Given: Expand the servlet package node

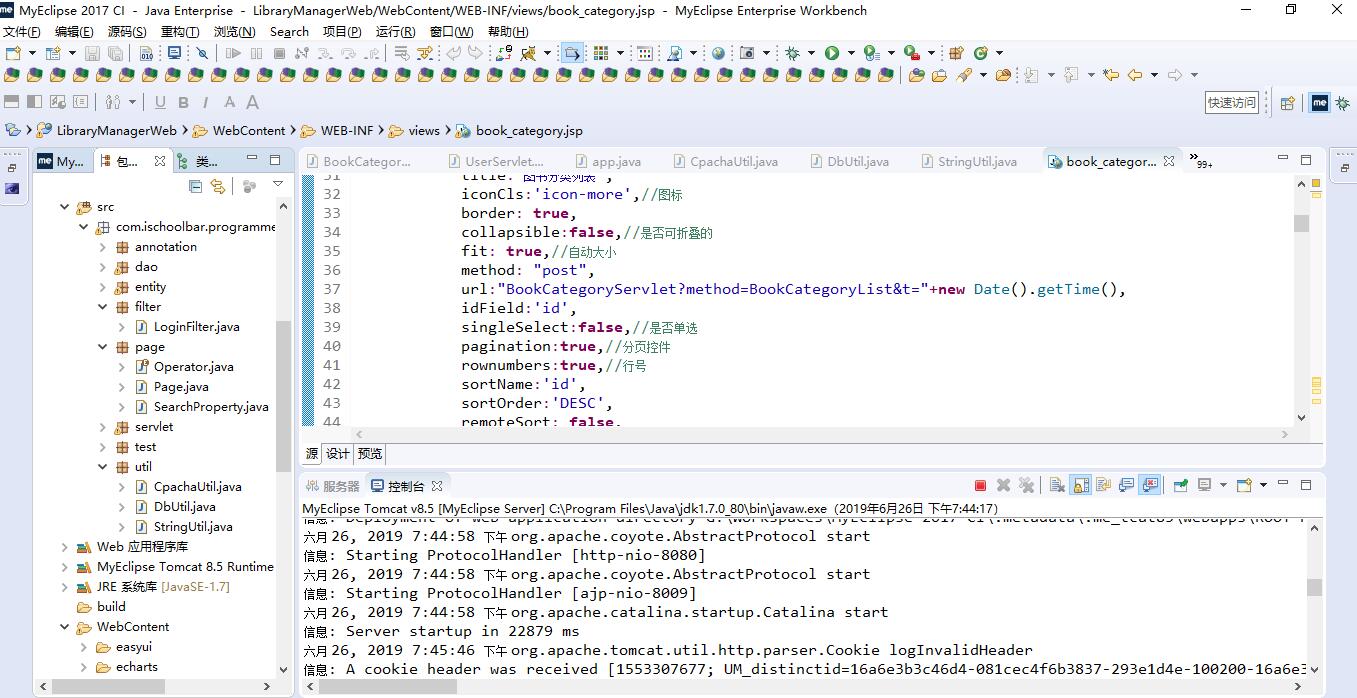Looking at the screenshot, I should pyautogui.click(x=103, y=427).
